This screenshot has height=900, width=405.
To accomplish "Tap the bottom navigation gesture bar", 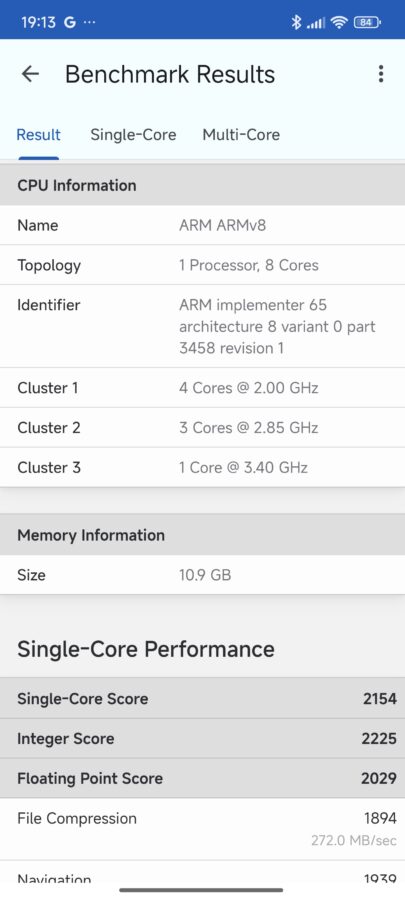I will (201, 890).
